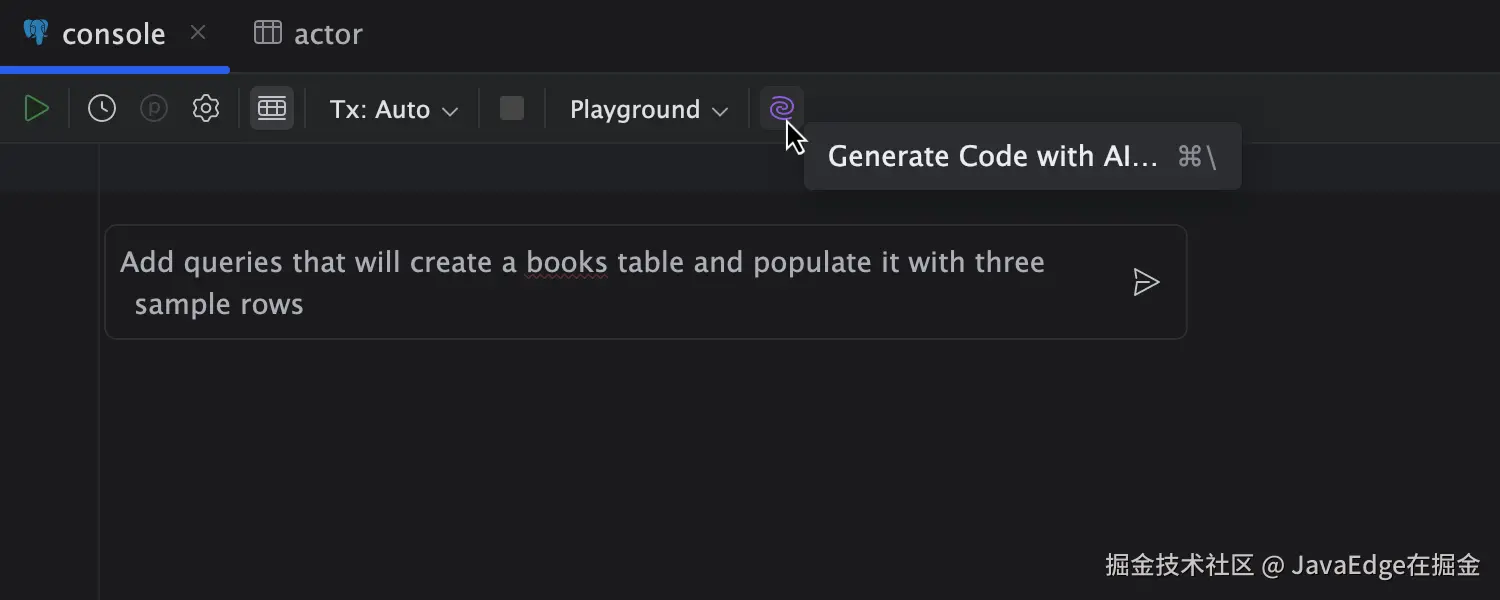Run the query with the green play icon
The width and height of the screenshot is (1500, 600).
tap(36, 109)
